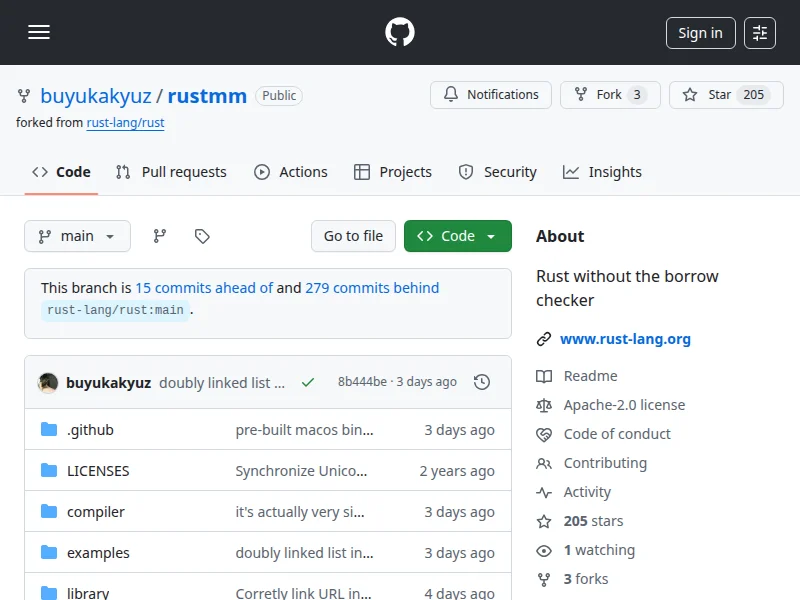
Task: Fork the rustmm repository
Action: click(x=610, y=95)
